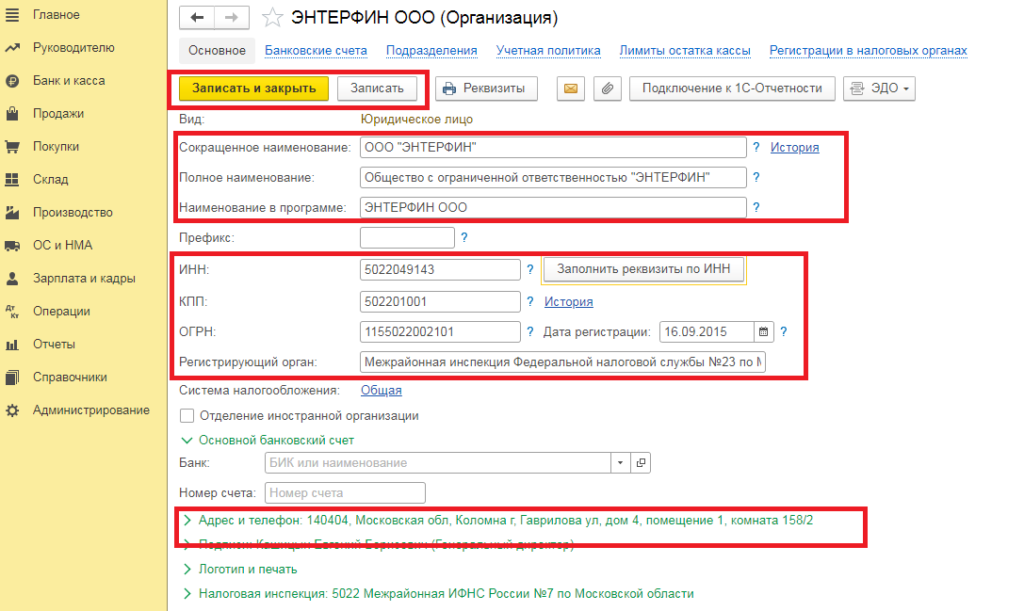Open the Производство factory icon
This screenshot has height=611, width=1024.
tap(12, 212)
